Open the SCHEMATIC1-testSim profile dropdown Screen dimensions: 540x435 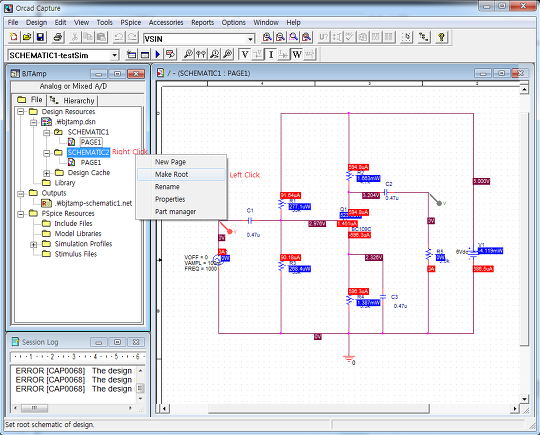(114, 55)
